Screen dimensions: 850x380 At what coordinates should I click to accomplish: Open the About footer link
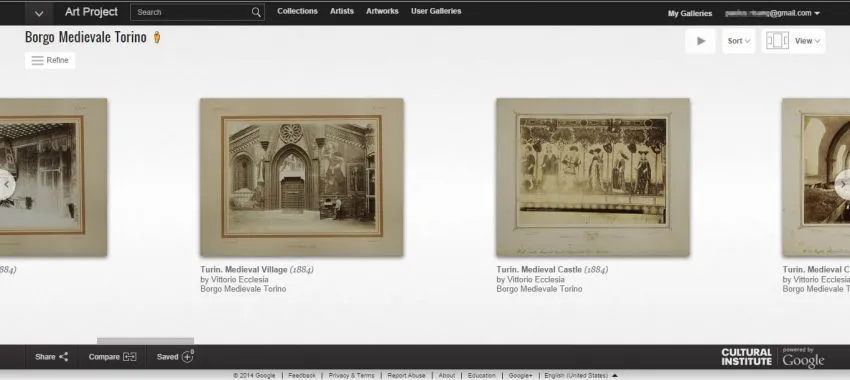(447, 375)
